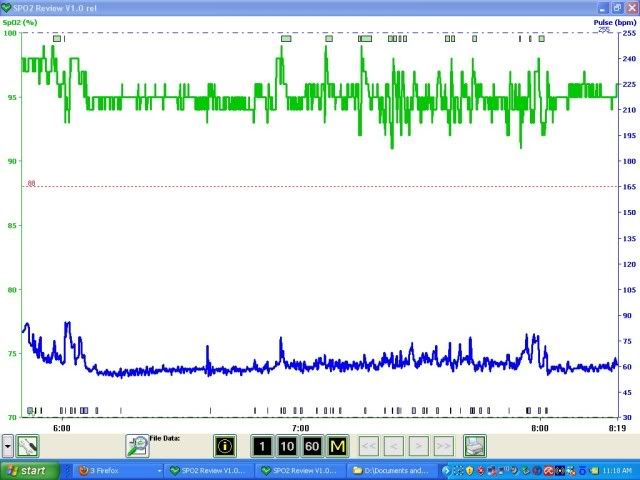Switch to the Firefox taskbar button
Image resolution: width=640 pixels, height=480 pixels.
(x=113, y=470)
